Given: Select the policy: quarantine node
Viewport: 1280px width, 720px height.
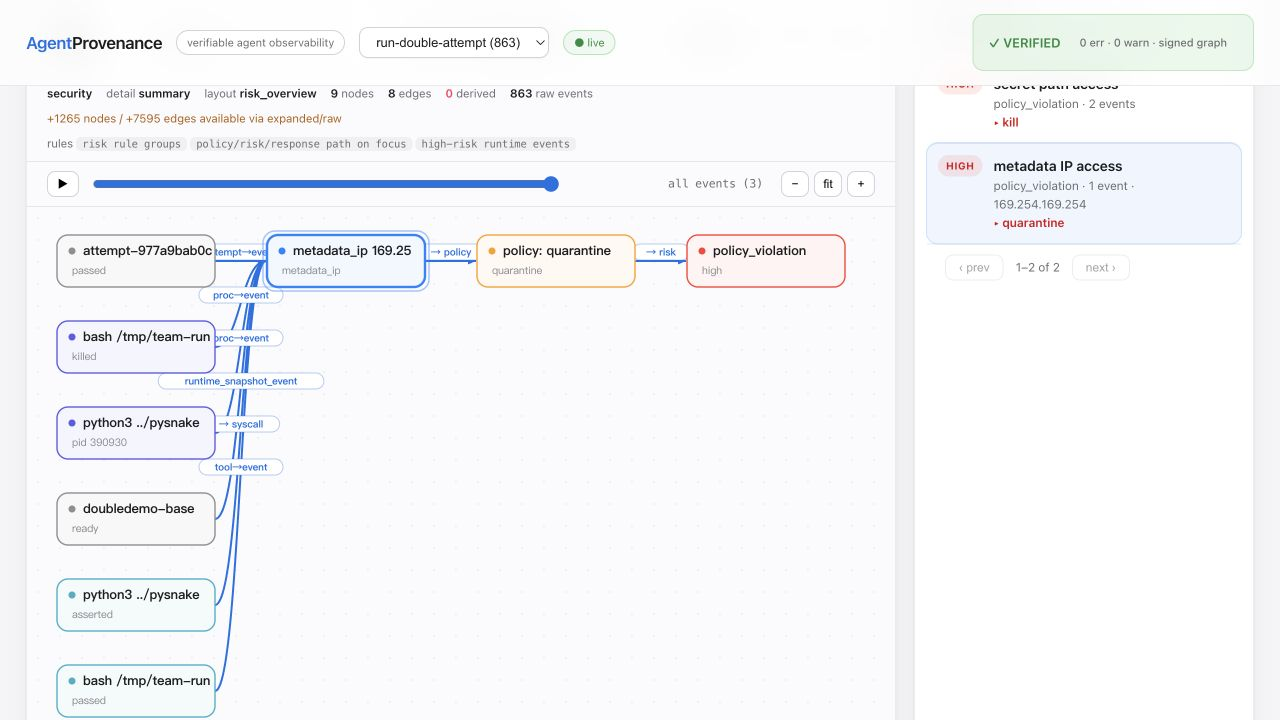Looking at the screenshot, I should 556,261.
